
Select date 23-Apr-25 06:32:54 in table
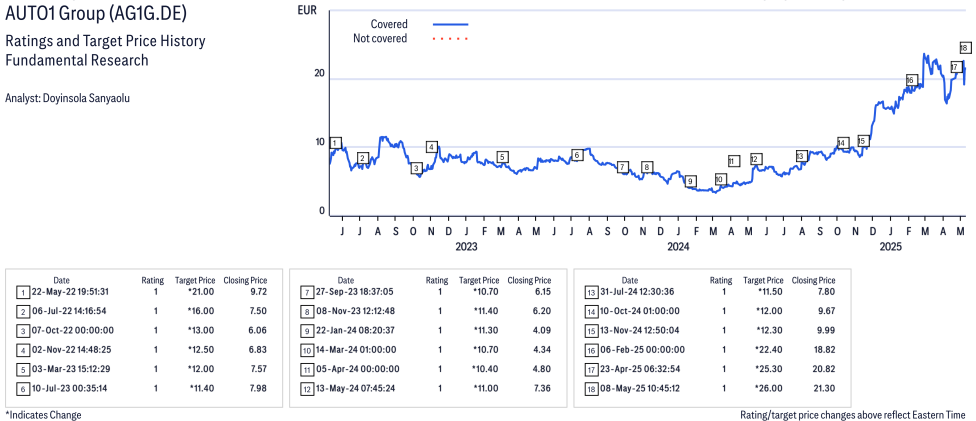point(642,369)
